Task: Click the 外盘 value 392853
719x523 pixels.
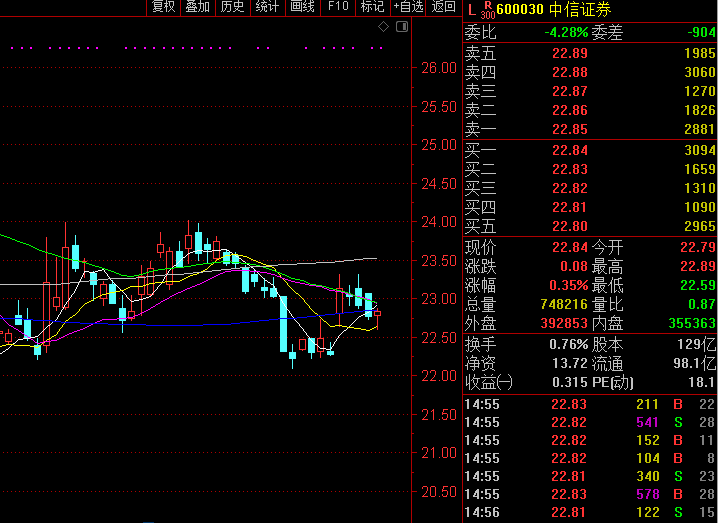Action: point(564,324)
